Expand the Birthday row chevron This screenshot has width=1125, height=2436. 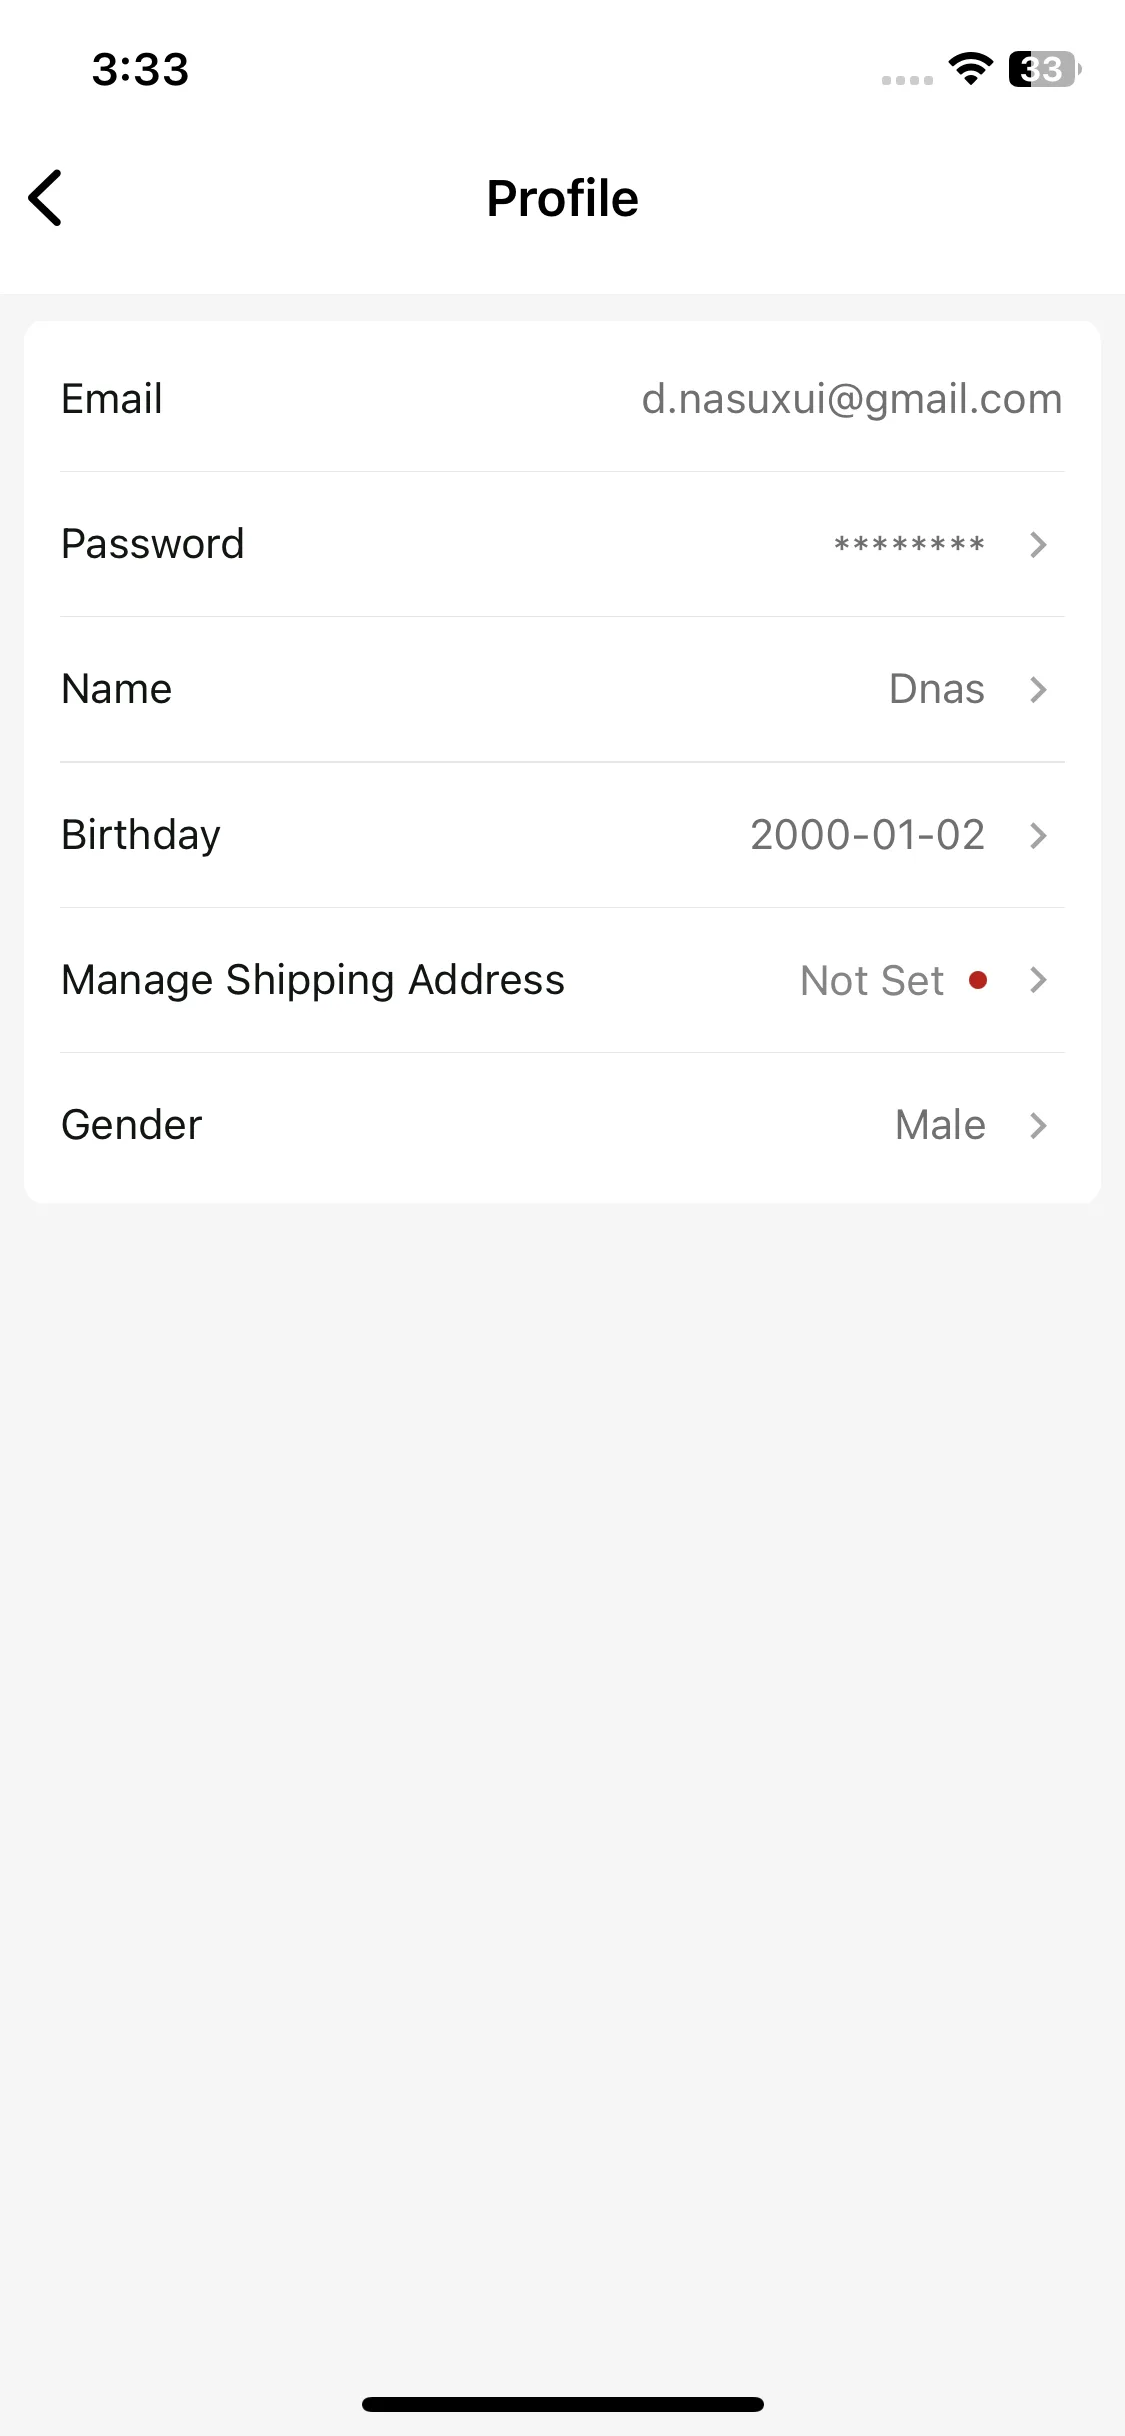click(x=1038, y=835)
